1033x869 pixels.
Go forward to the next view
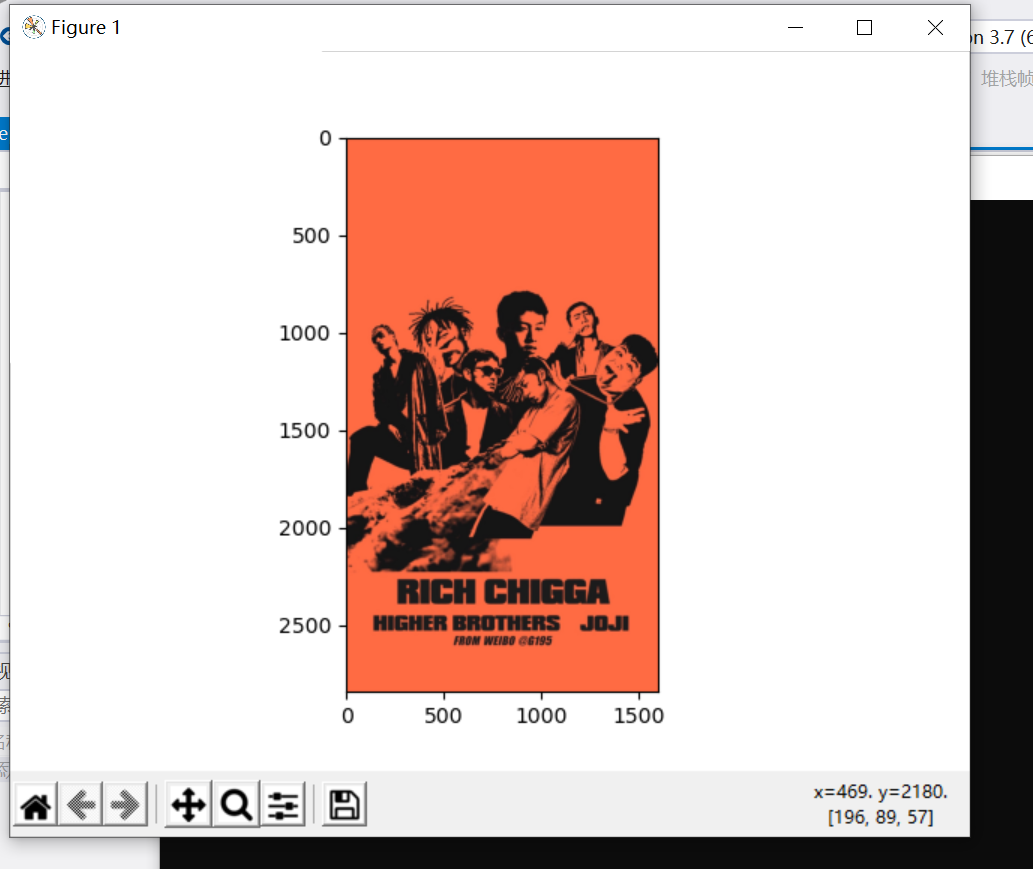125,804
